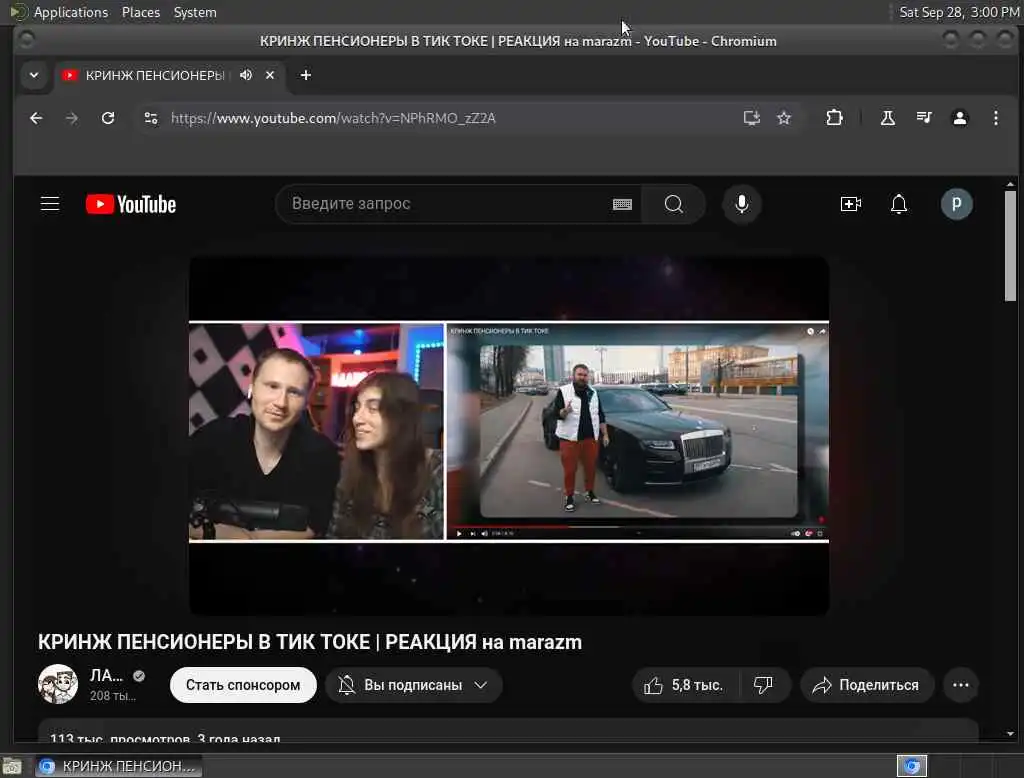The width and height of the screenshot is (1024, 778).
Task: Go to the YouTube home logo
Action: pos(131,204)
